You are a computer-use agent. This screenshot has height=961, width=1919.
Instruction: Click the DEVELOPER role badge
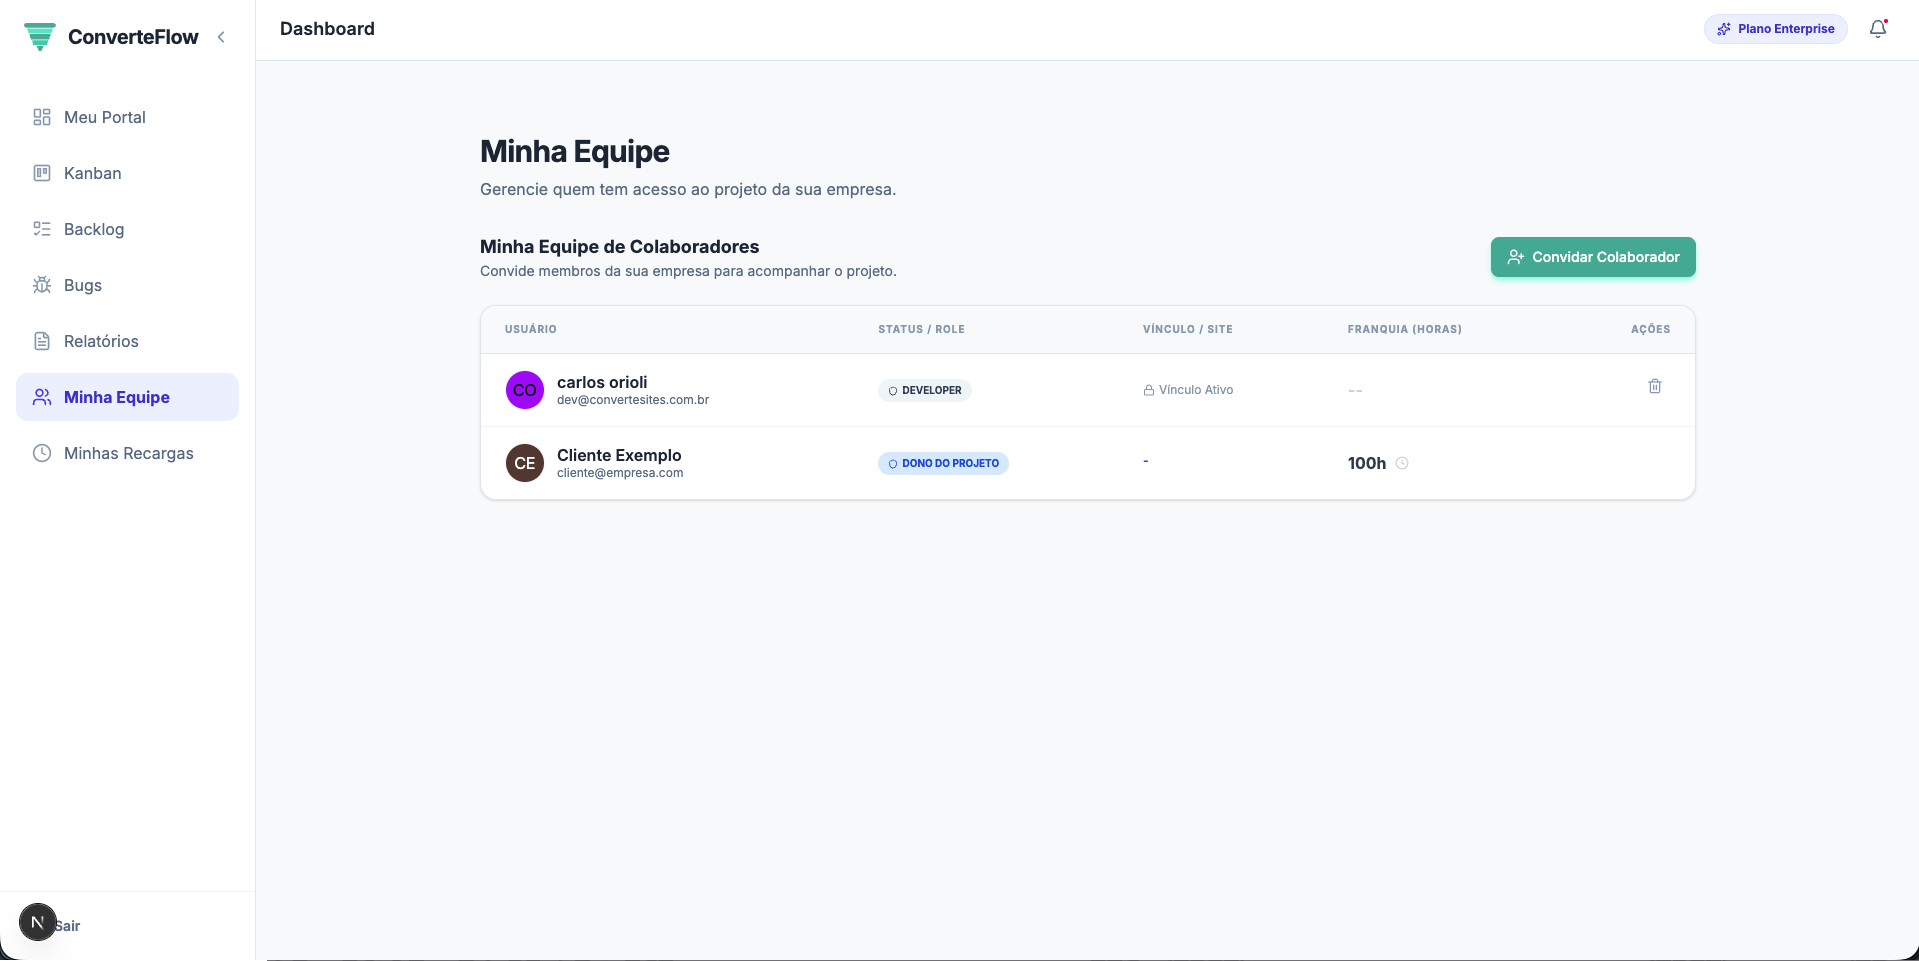pos(924,390)
